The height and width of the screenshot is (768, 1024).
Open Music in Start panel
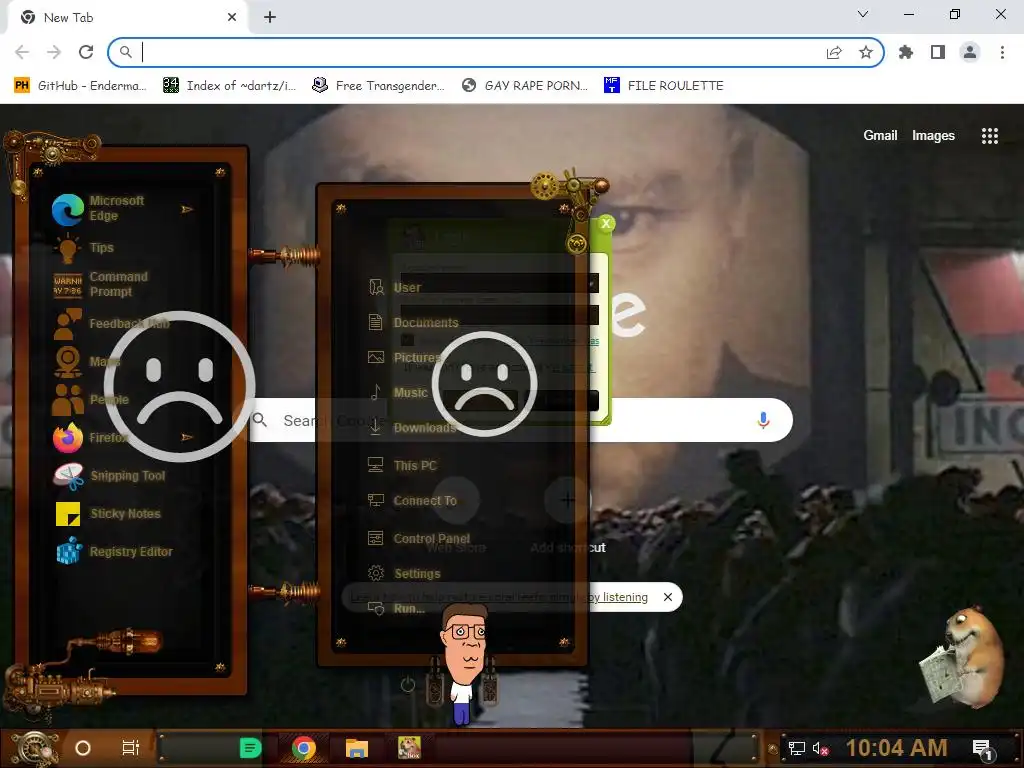(x=398, y=392)
